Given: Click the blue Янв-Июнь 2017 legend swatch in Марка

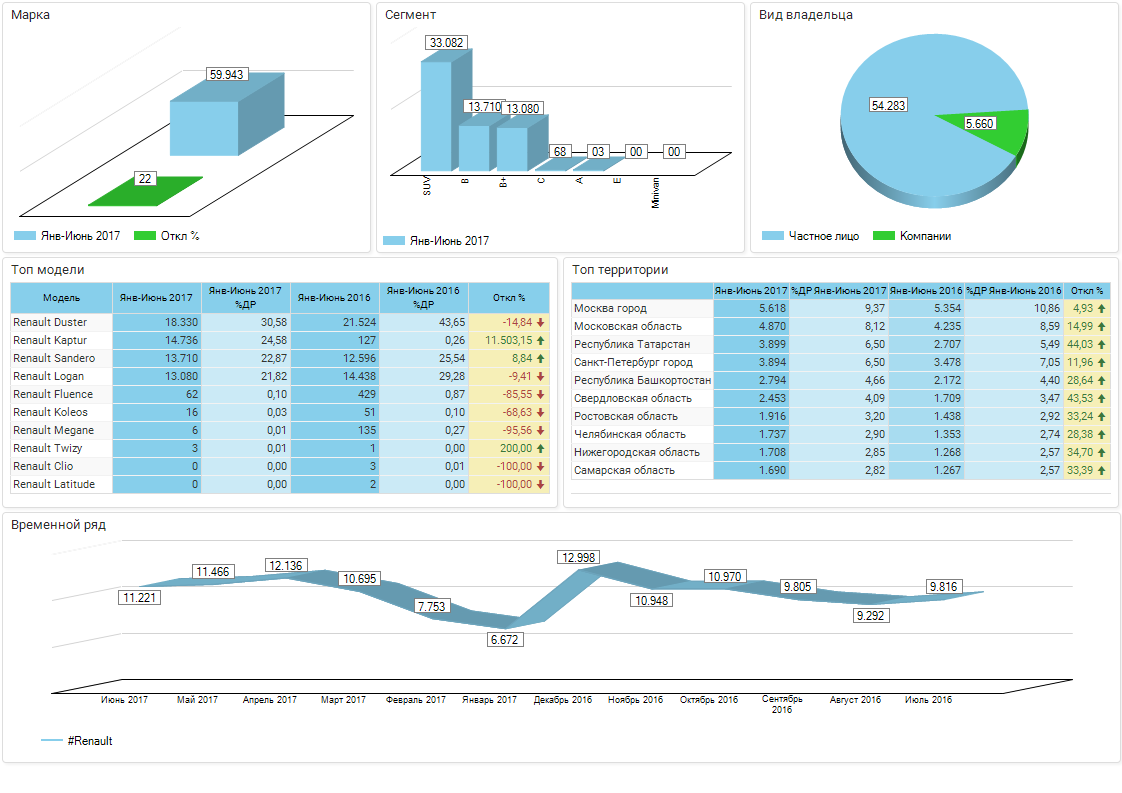Looking at the screenshot, I should [25, 235].
